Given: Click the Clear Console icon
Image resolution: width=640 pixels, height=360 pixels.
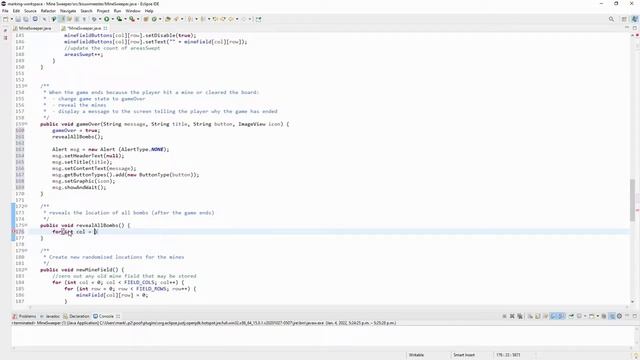Looking at the screenshot, I should pos(530,316).
